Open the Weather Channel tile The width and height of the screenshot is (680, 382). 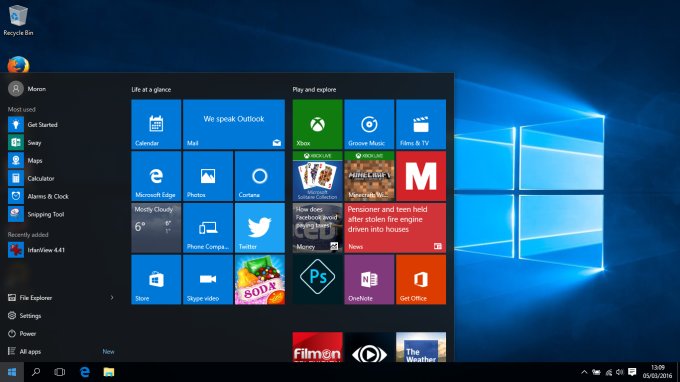(421, 347)
